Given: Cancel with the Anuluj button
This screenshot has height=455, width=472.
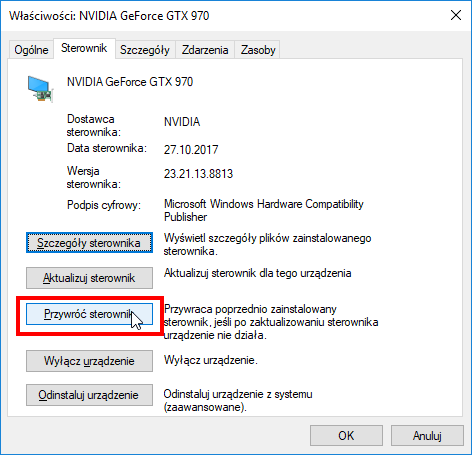Looking at the screenshot, I should 427,435.
